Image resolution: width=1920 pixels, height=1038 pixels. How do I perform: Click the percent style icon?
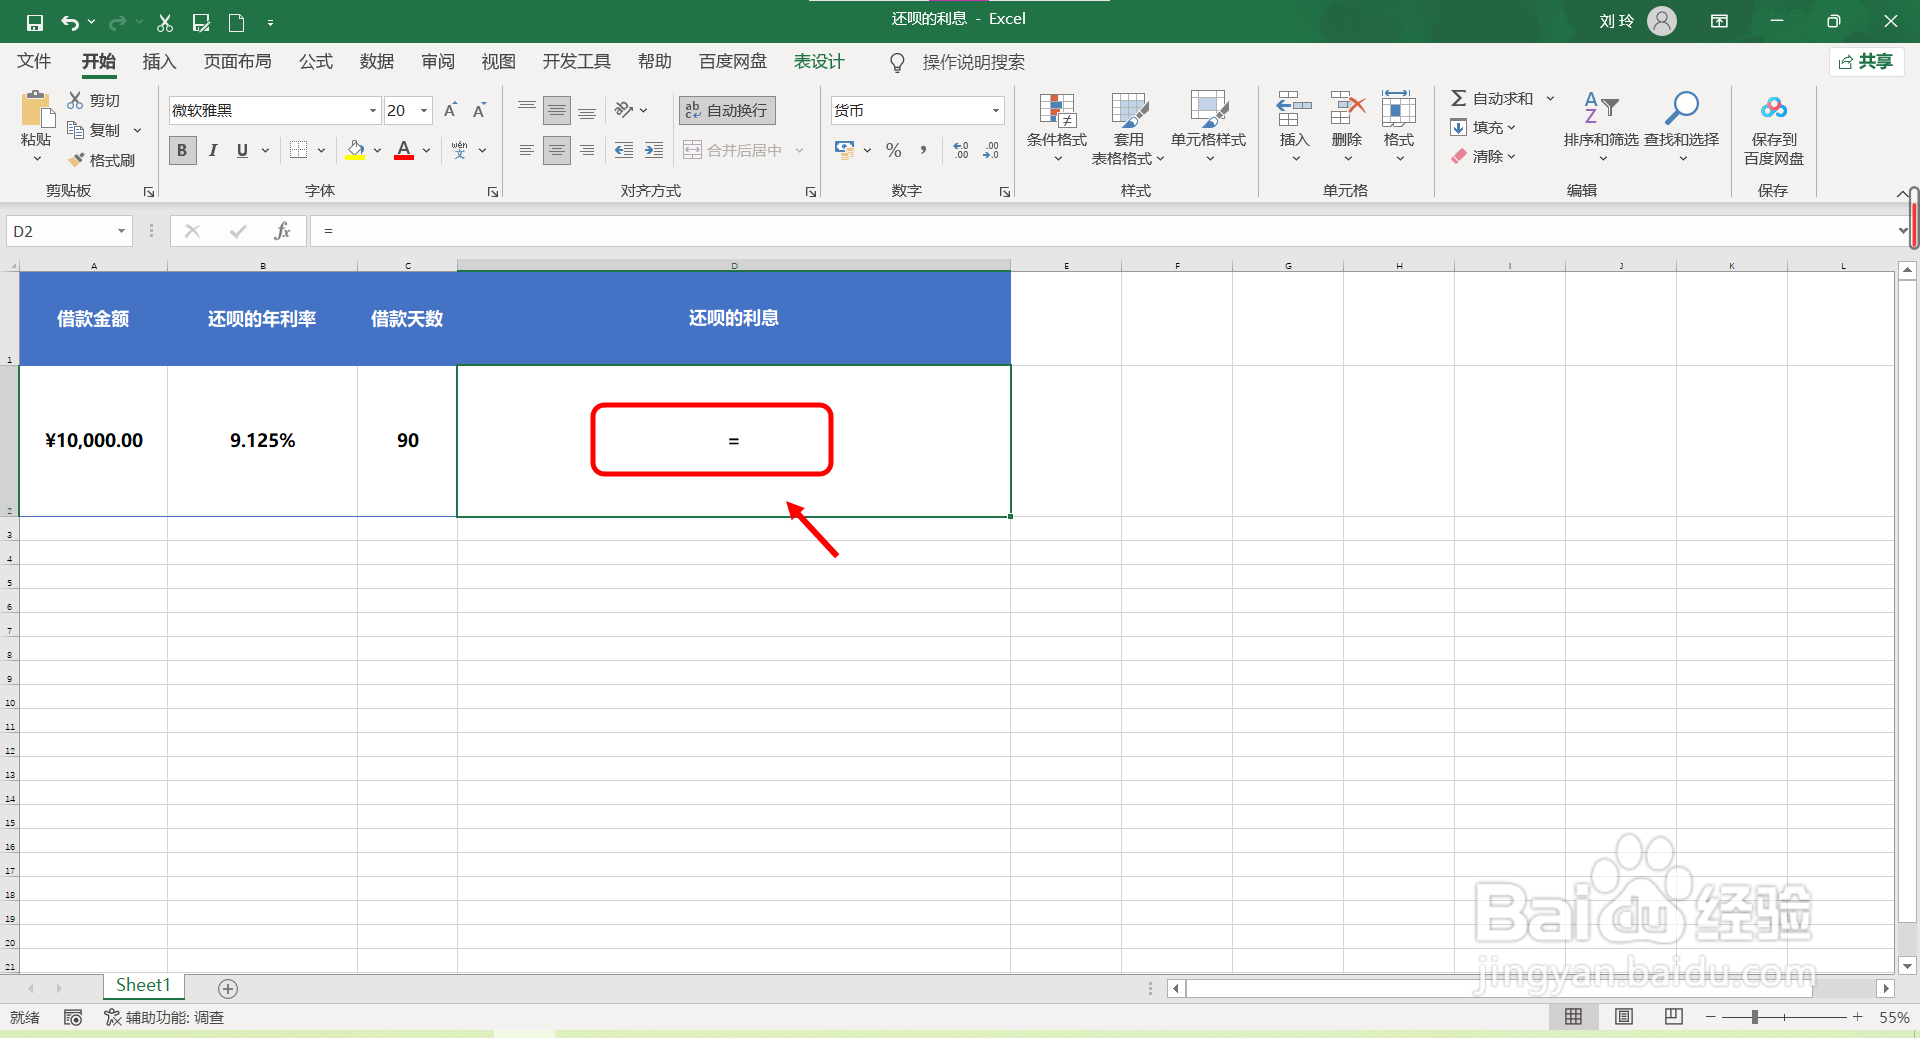pyautogui.click(x=893, y=150)
